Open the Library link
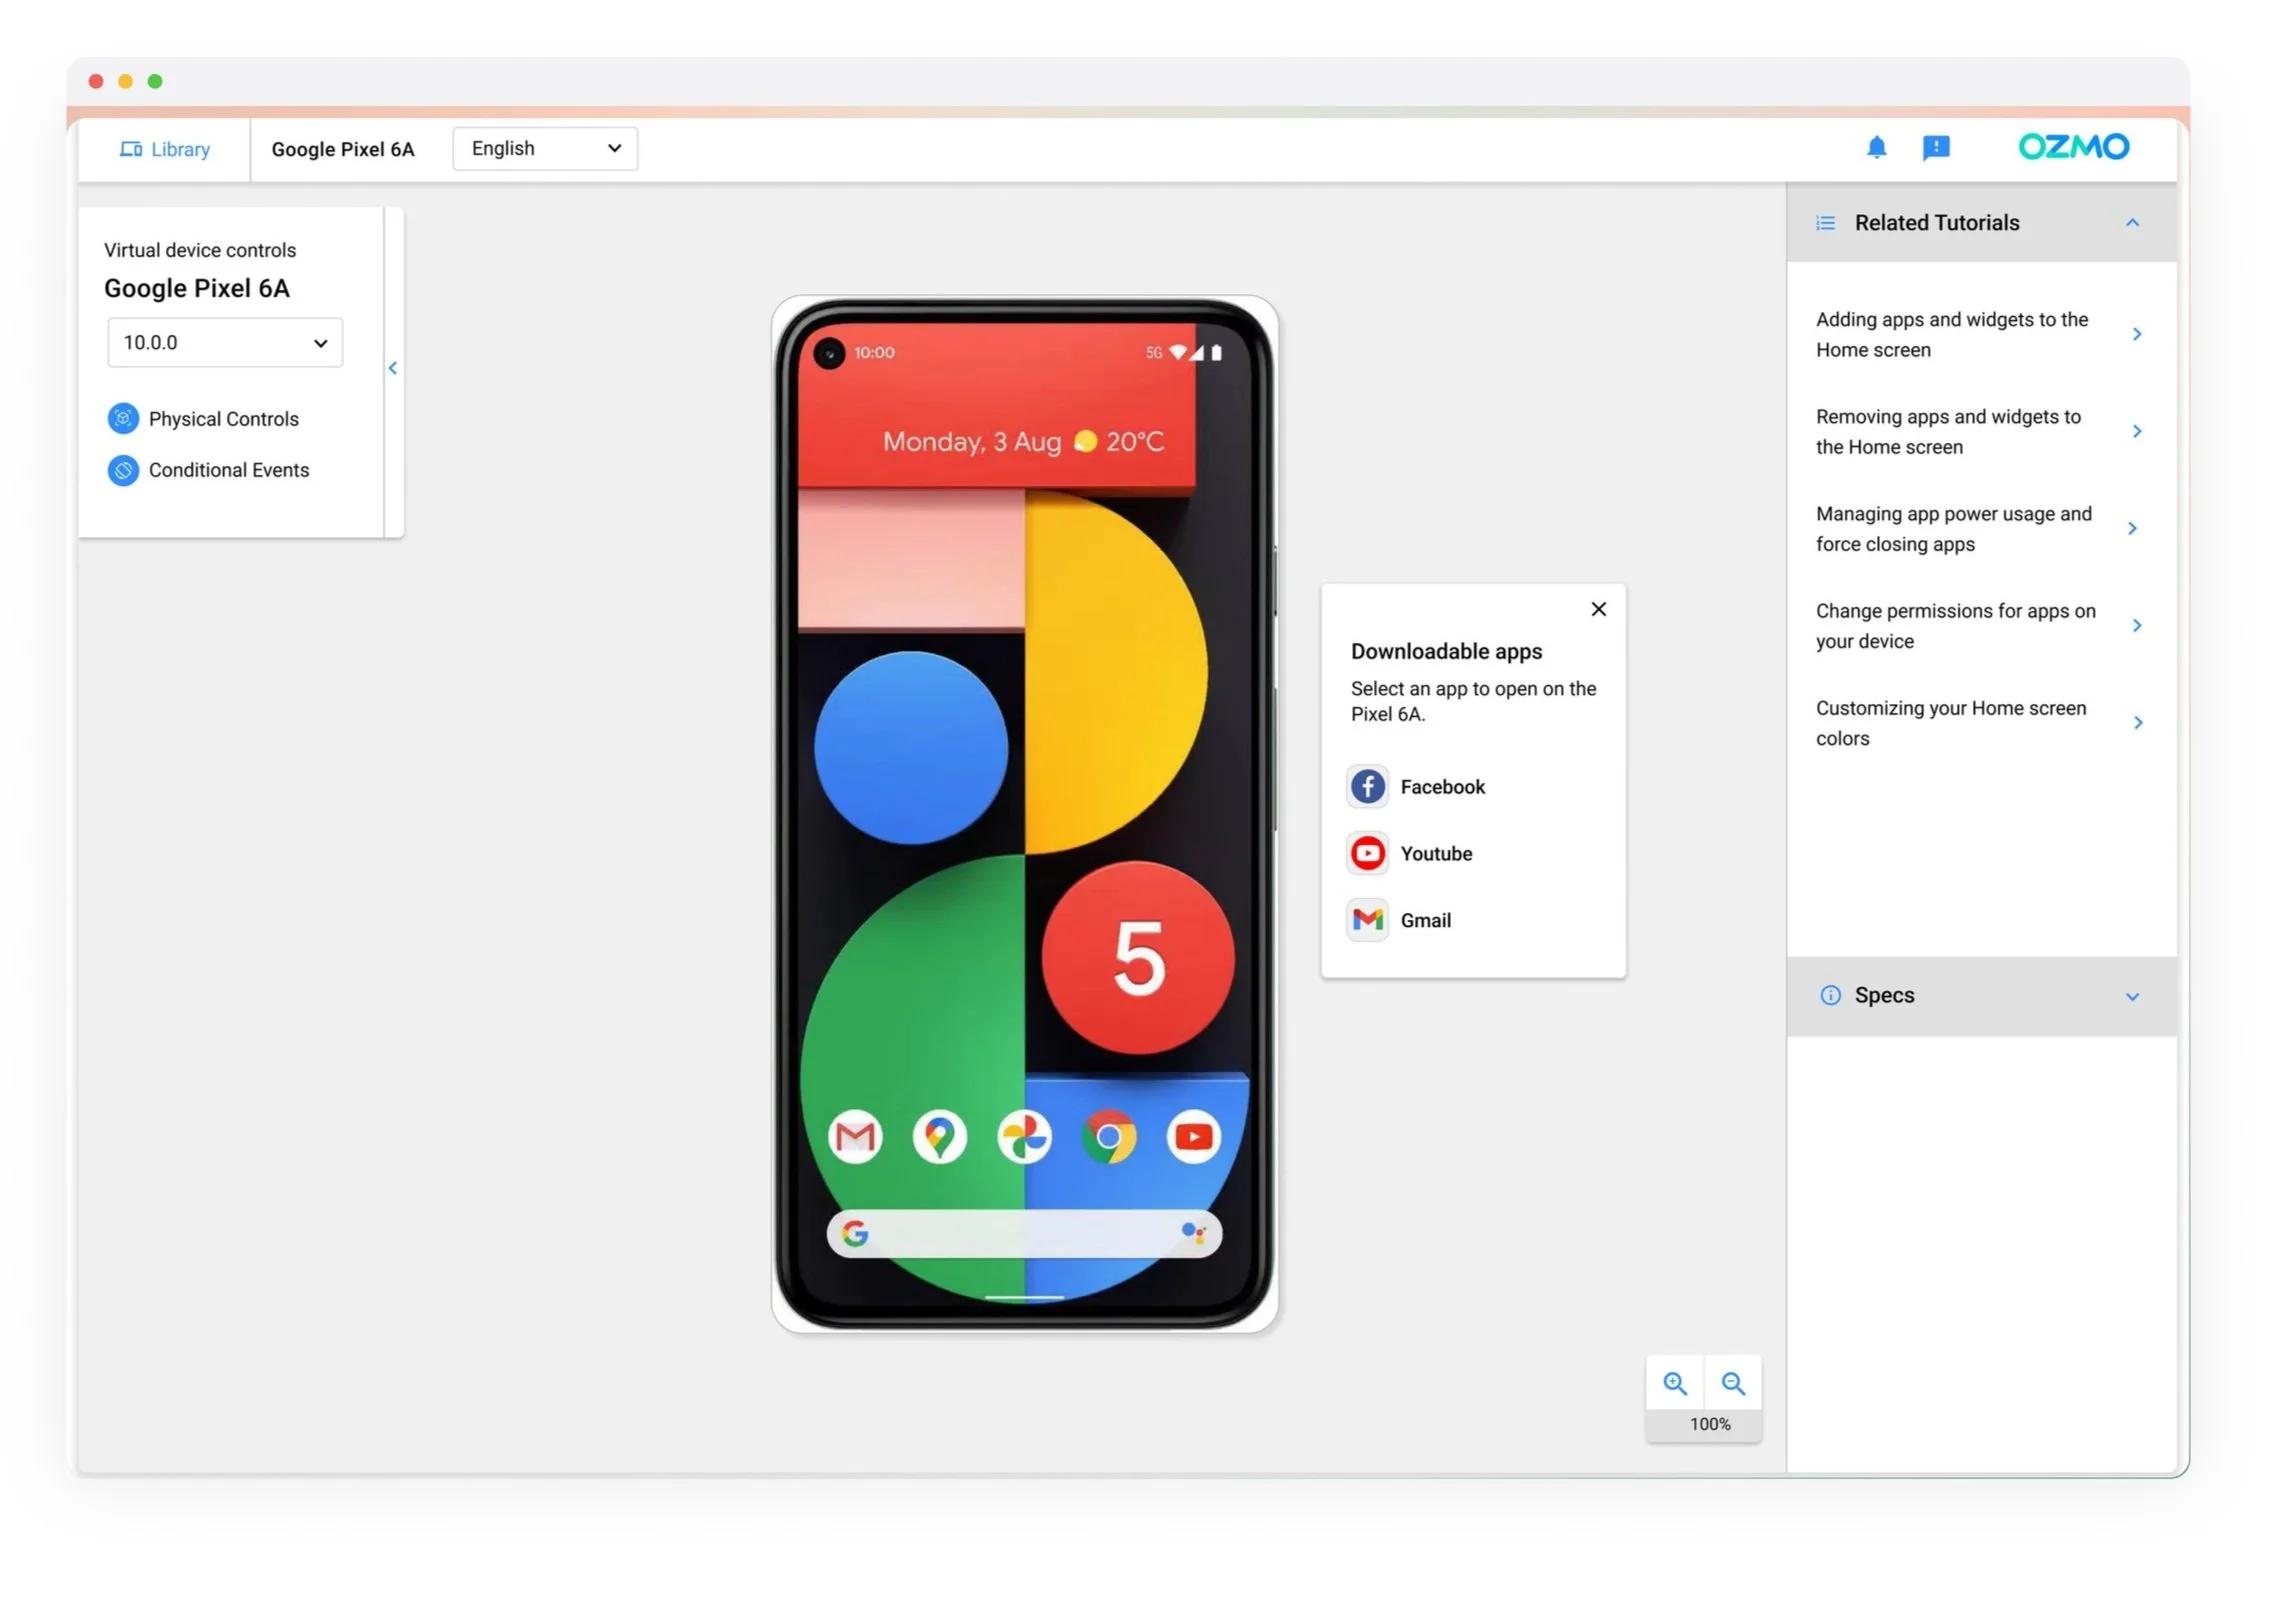Viewport: 2280px width, 1609px height. click(165, 149)
